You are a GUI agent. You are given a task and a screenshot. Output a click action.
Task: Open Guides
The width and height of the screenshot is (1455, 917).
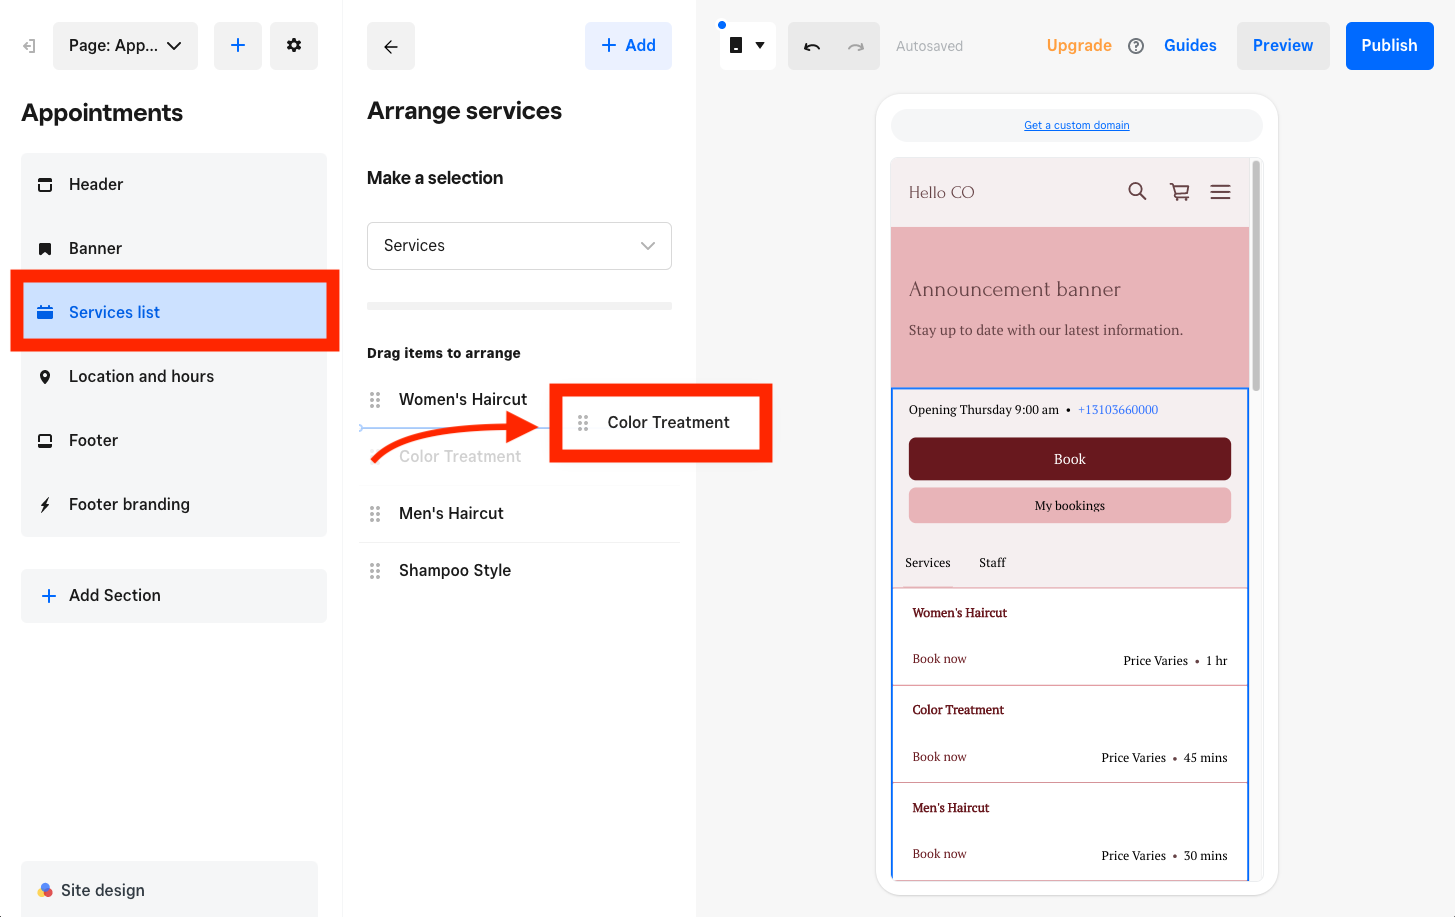(1190, 46)
